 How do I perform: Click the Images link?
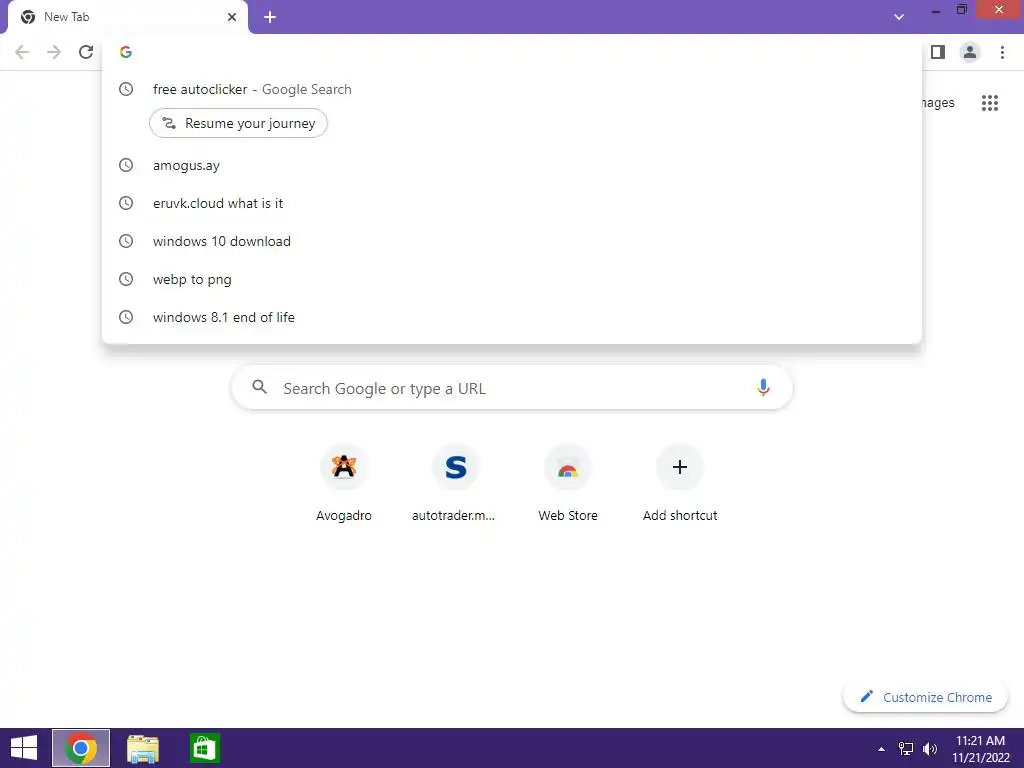(937, 103)
